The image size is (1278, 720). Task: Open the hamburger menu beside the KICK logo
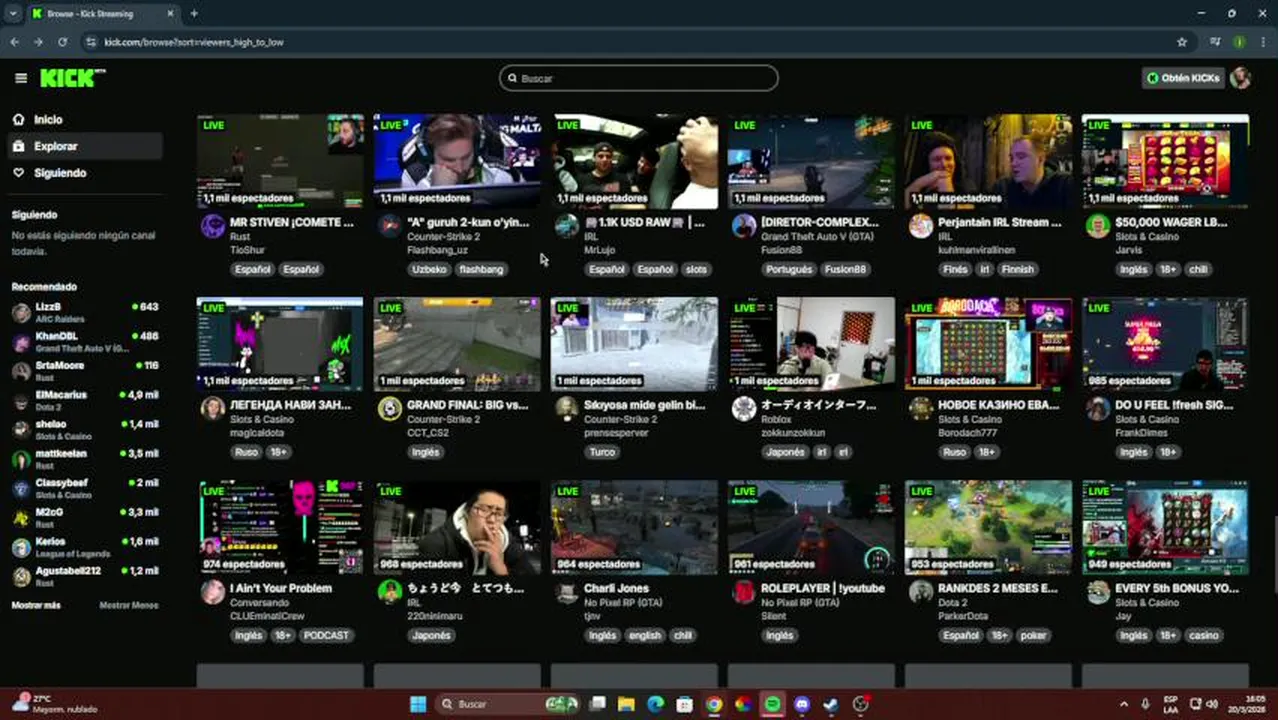(x=21, y=78)
